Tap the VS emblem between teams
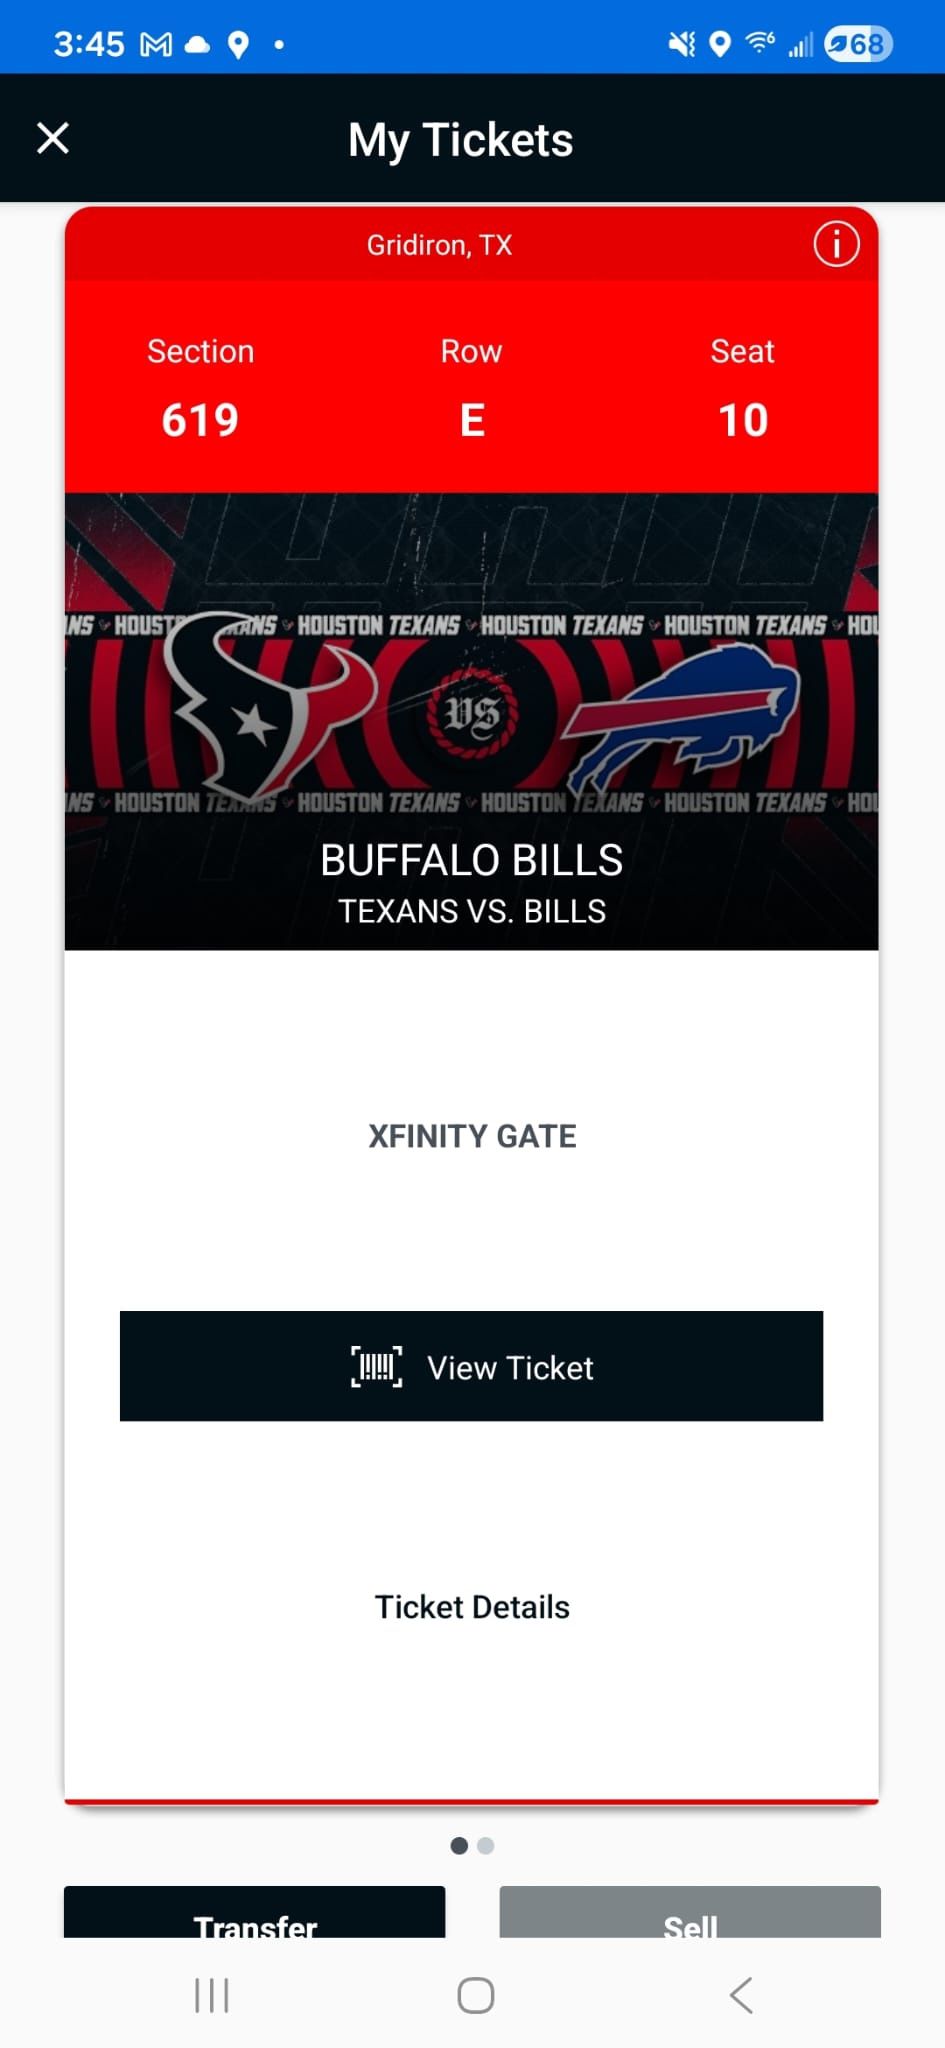 [472, 714]
